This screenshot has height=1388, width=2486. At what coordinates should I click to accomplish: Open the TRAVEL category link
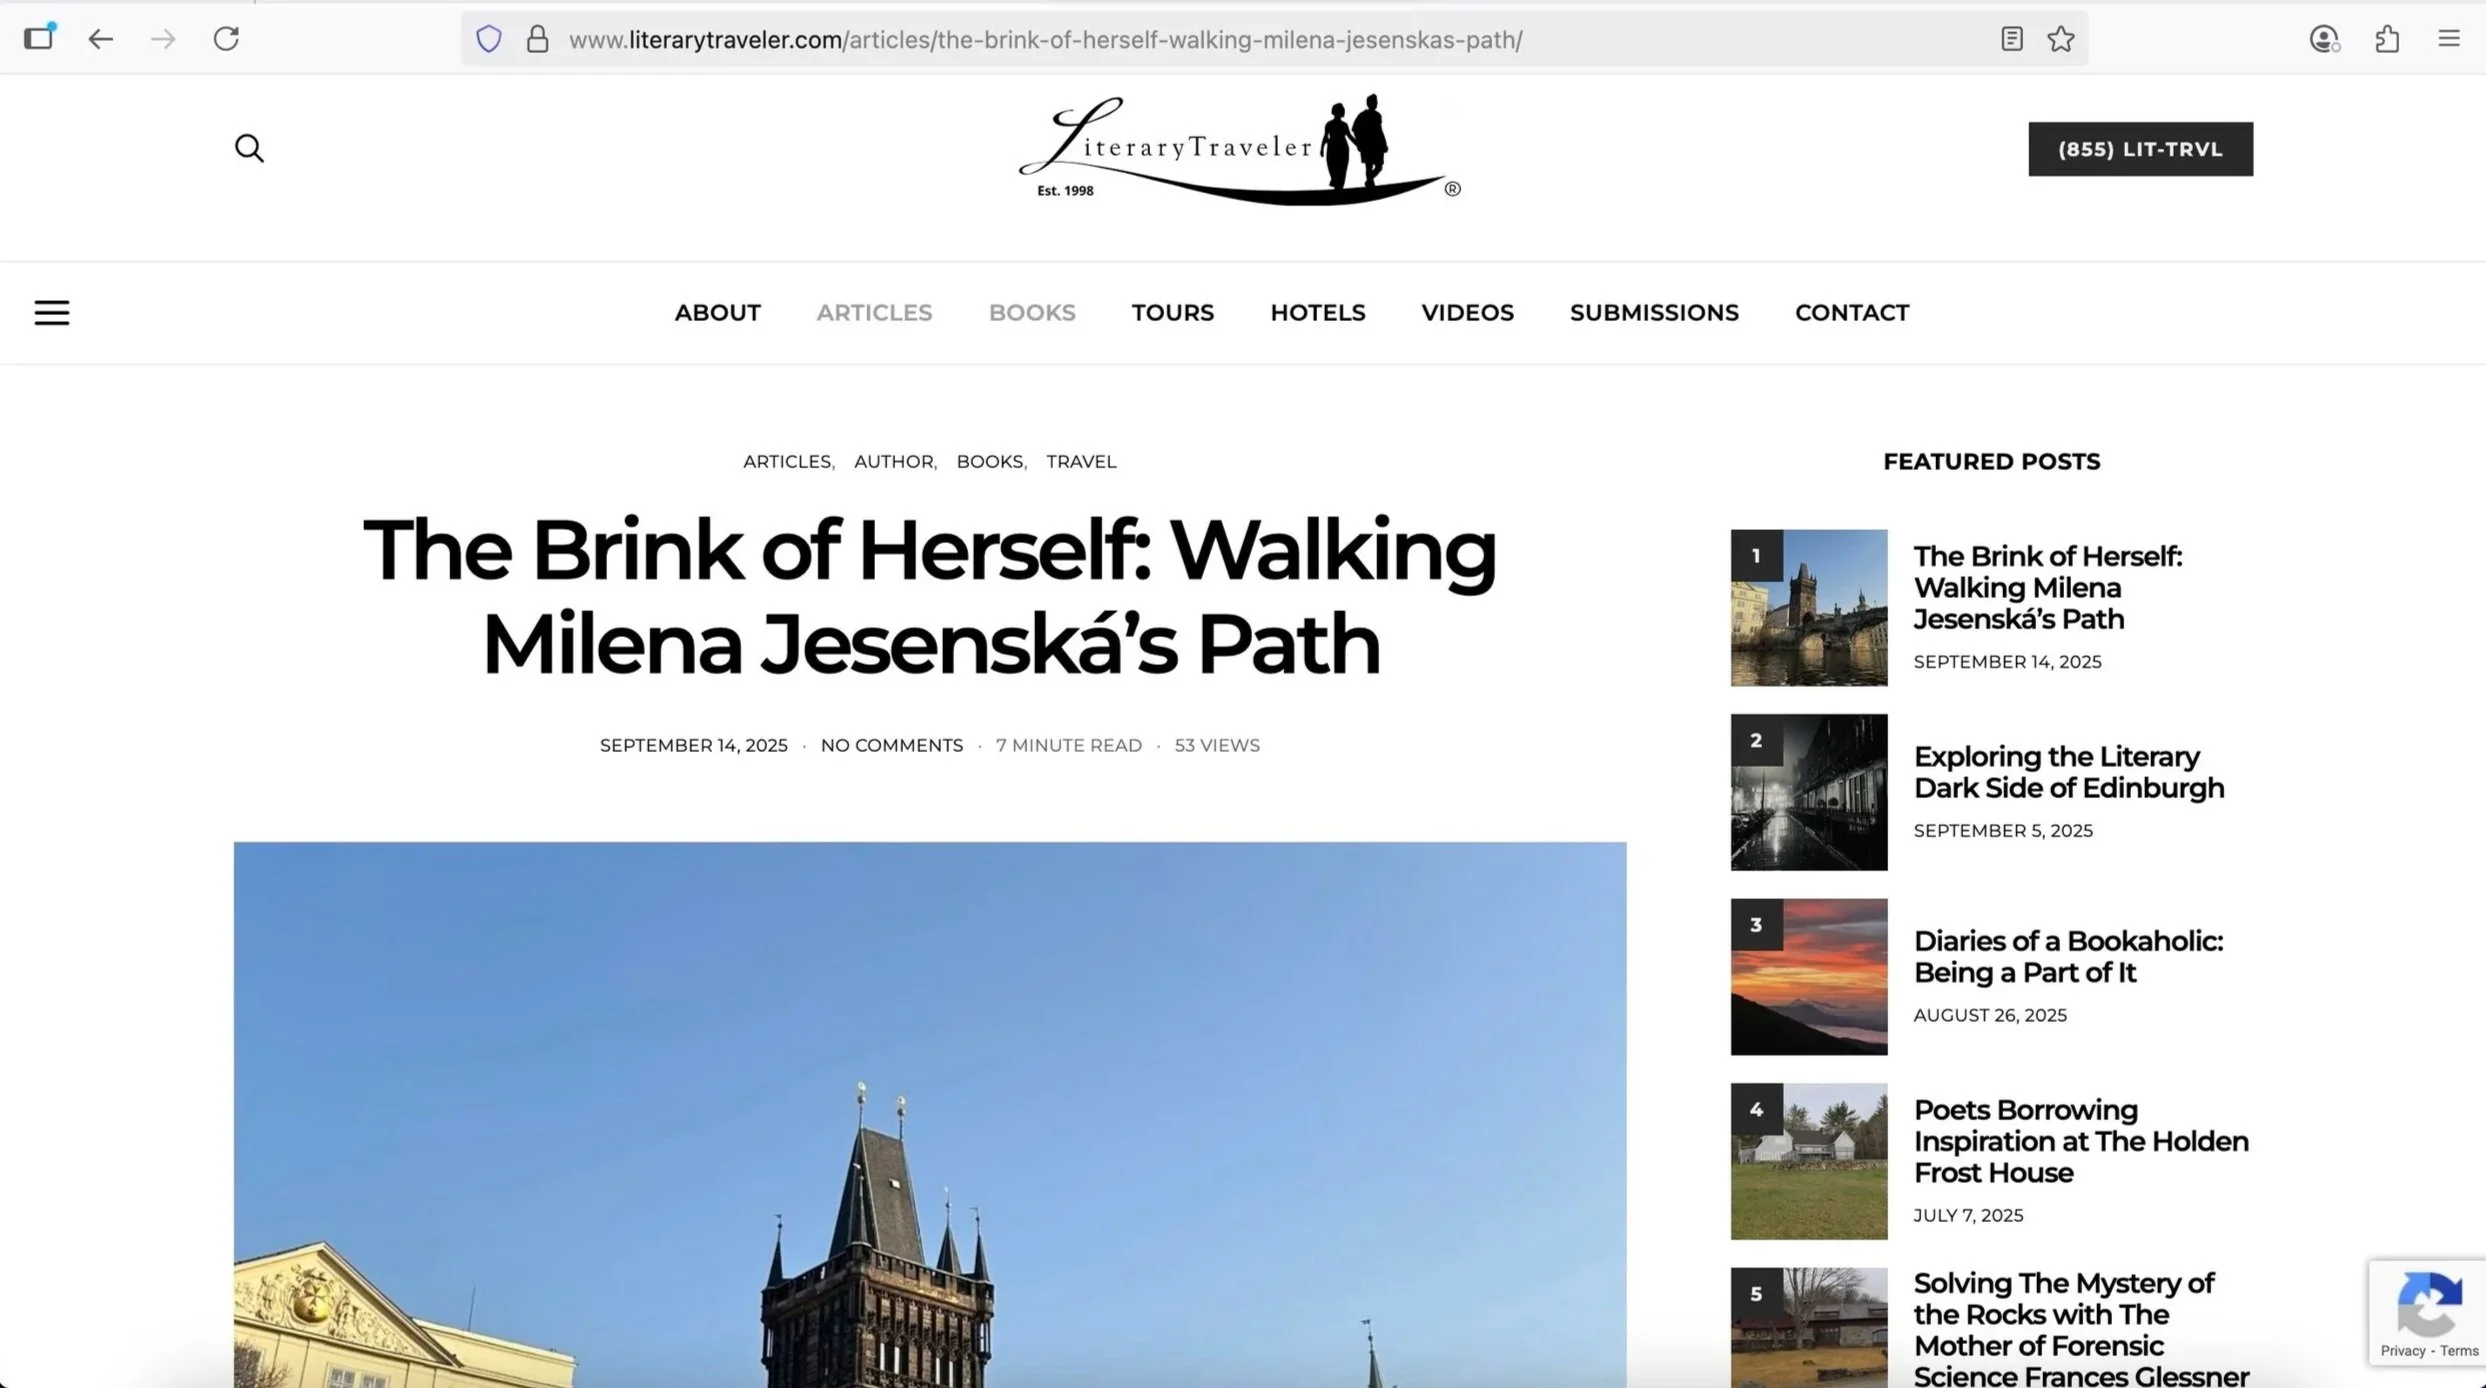[x=1081, y=461]
